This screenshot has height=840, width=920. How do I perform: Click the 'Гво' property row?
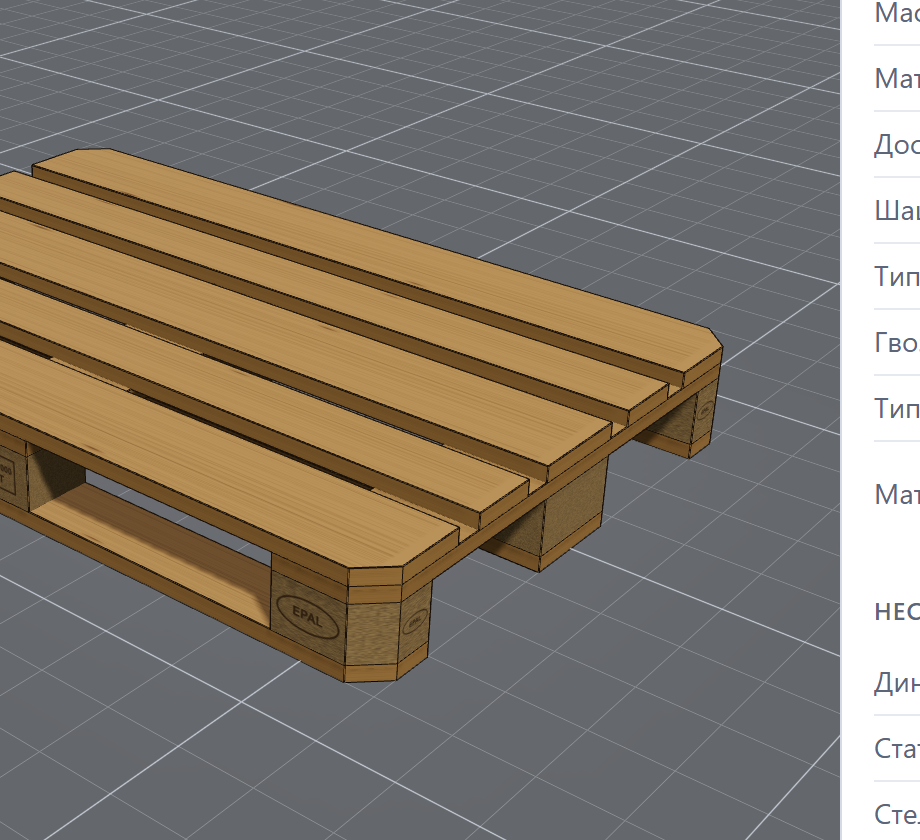[x=897, y=342]
